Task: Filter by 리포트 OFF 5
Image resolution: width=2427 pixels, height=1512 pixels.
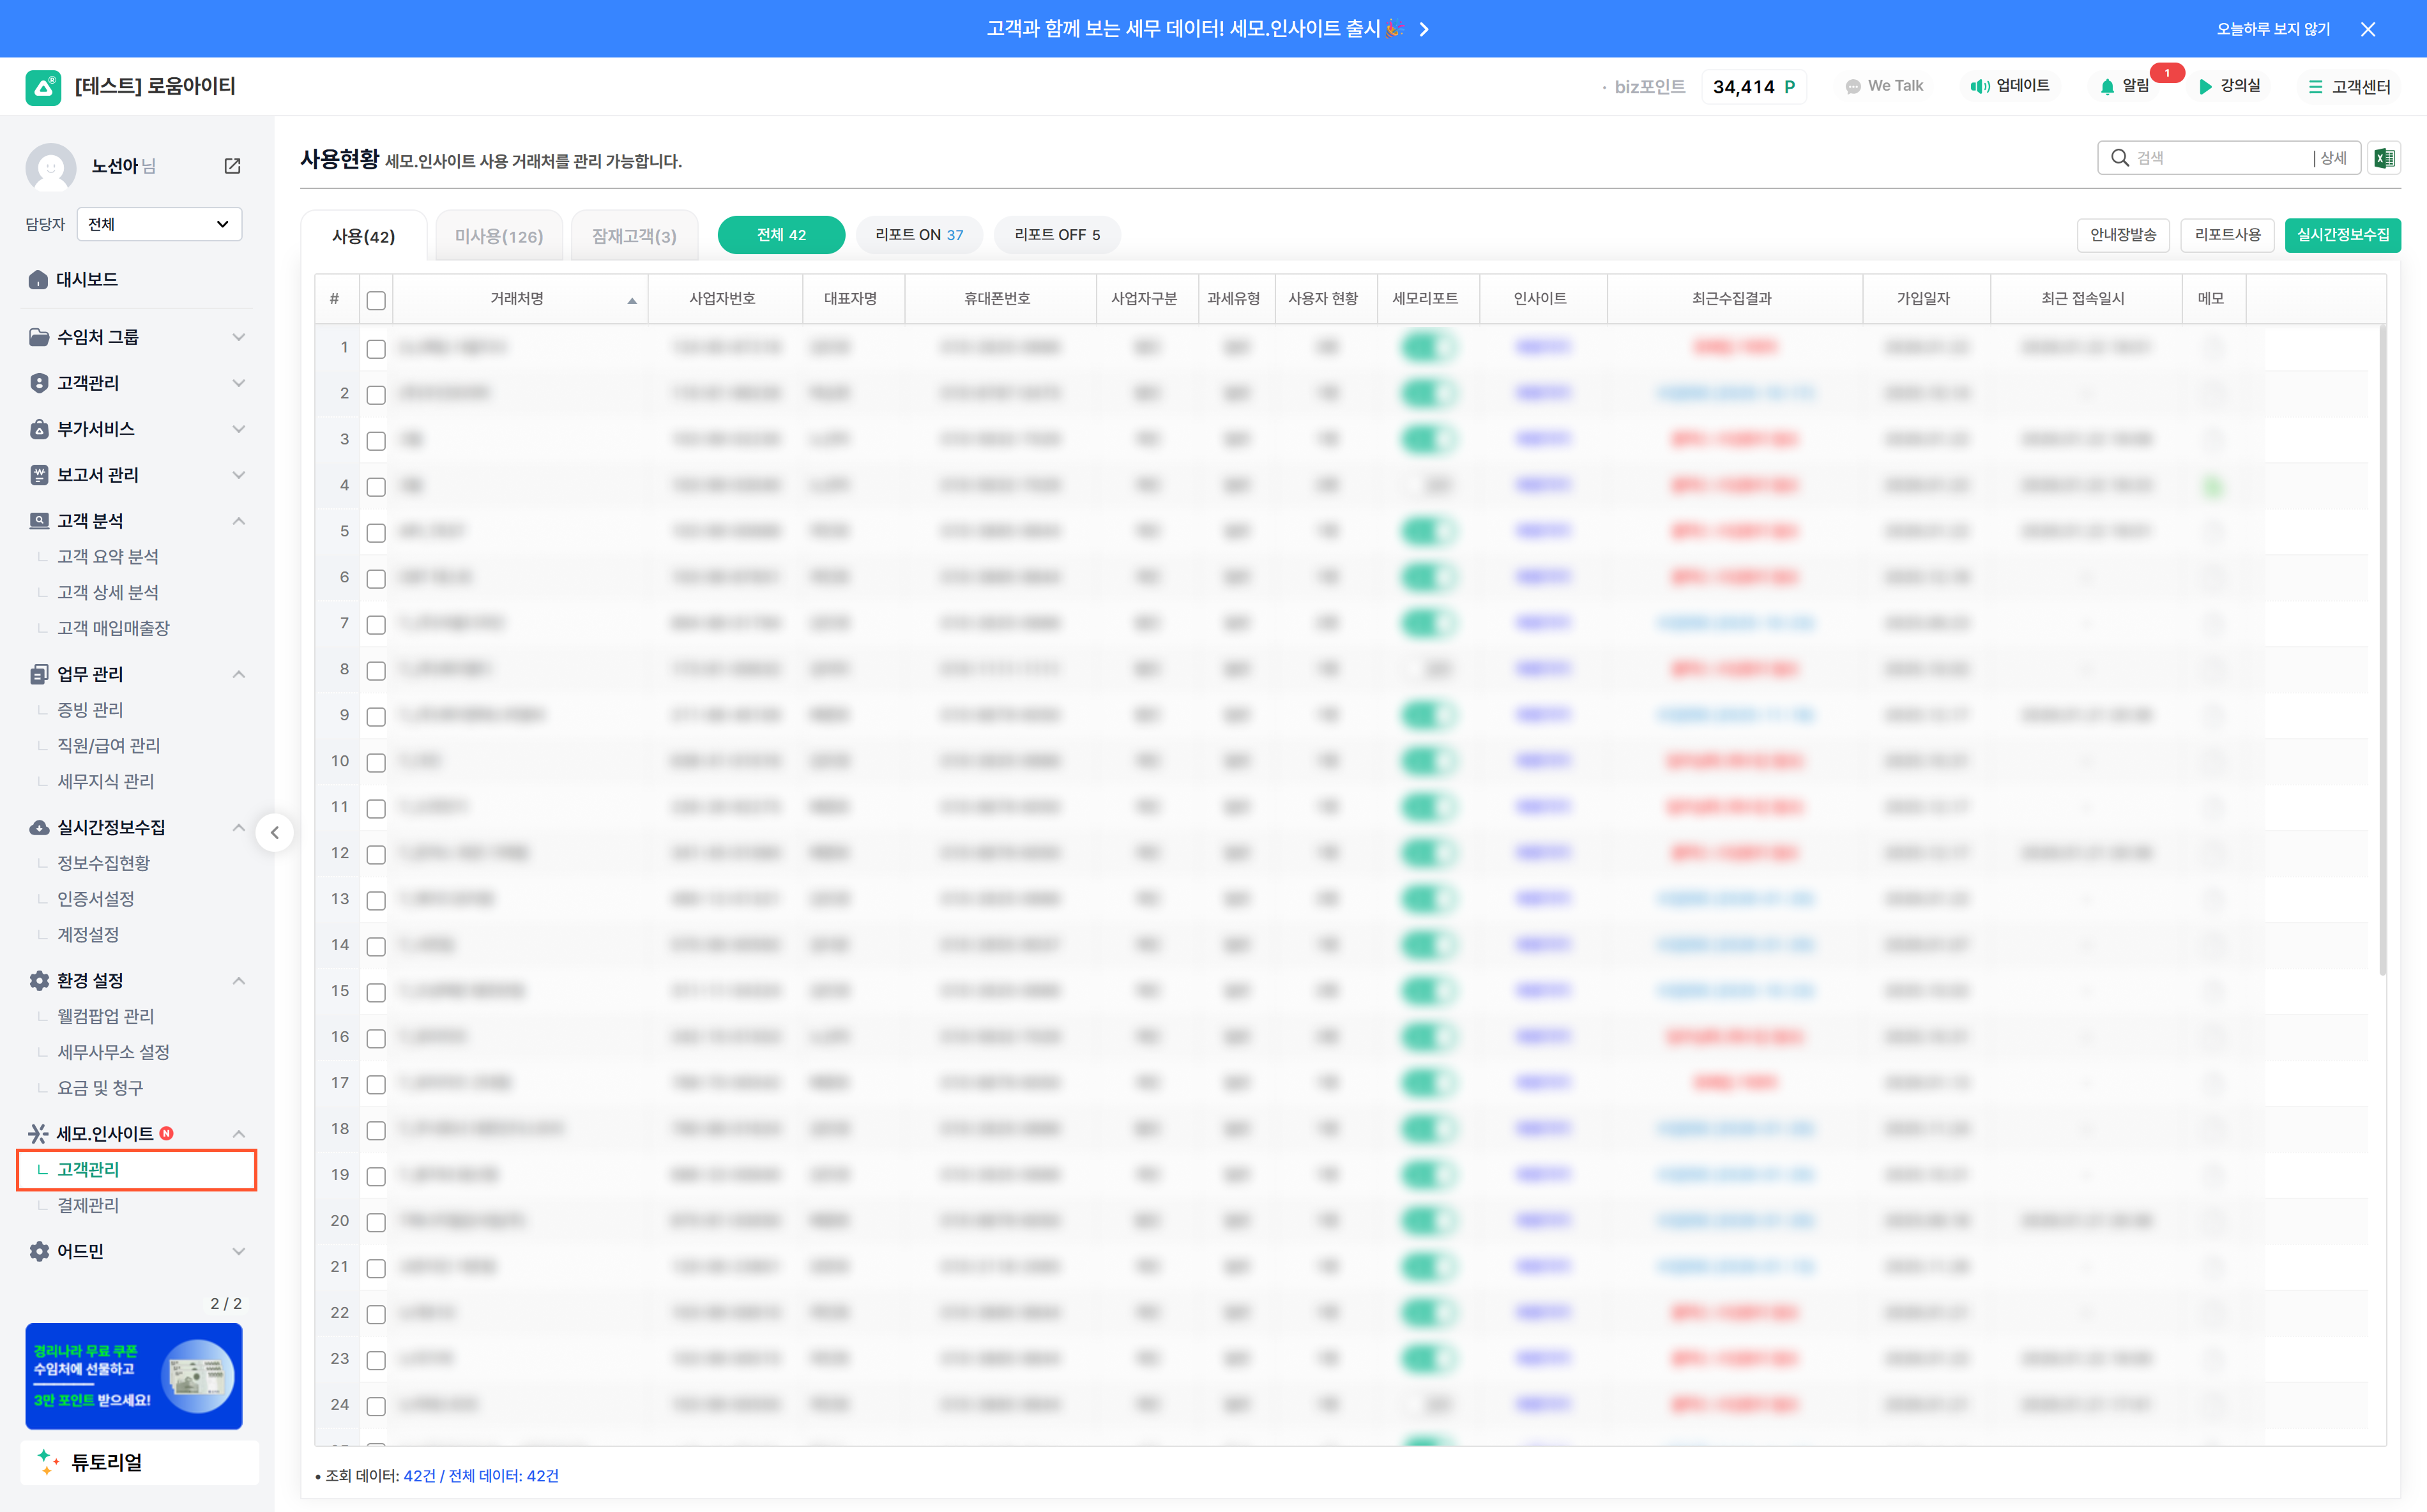Action: click(1056, 235)
